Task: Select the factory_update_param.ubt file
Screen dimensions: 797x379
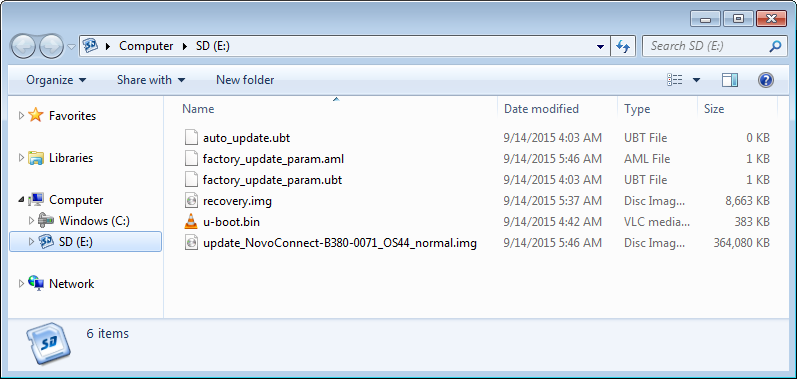Action: click(x=272, y=180)
